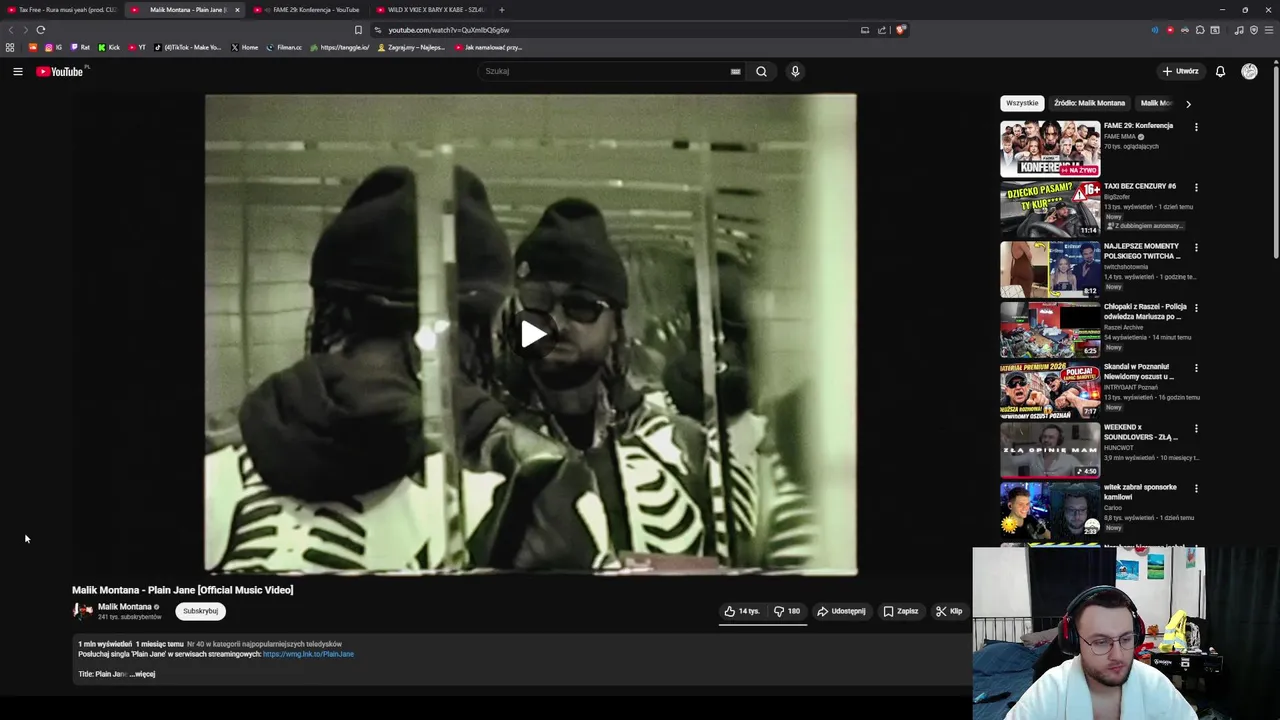The image size is (1280, 720).
Task: Click the youtube.com address bar URL
Action: pyautogui.click(x=449, y=30)
